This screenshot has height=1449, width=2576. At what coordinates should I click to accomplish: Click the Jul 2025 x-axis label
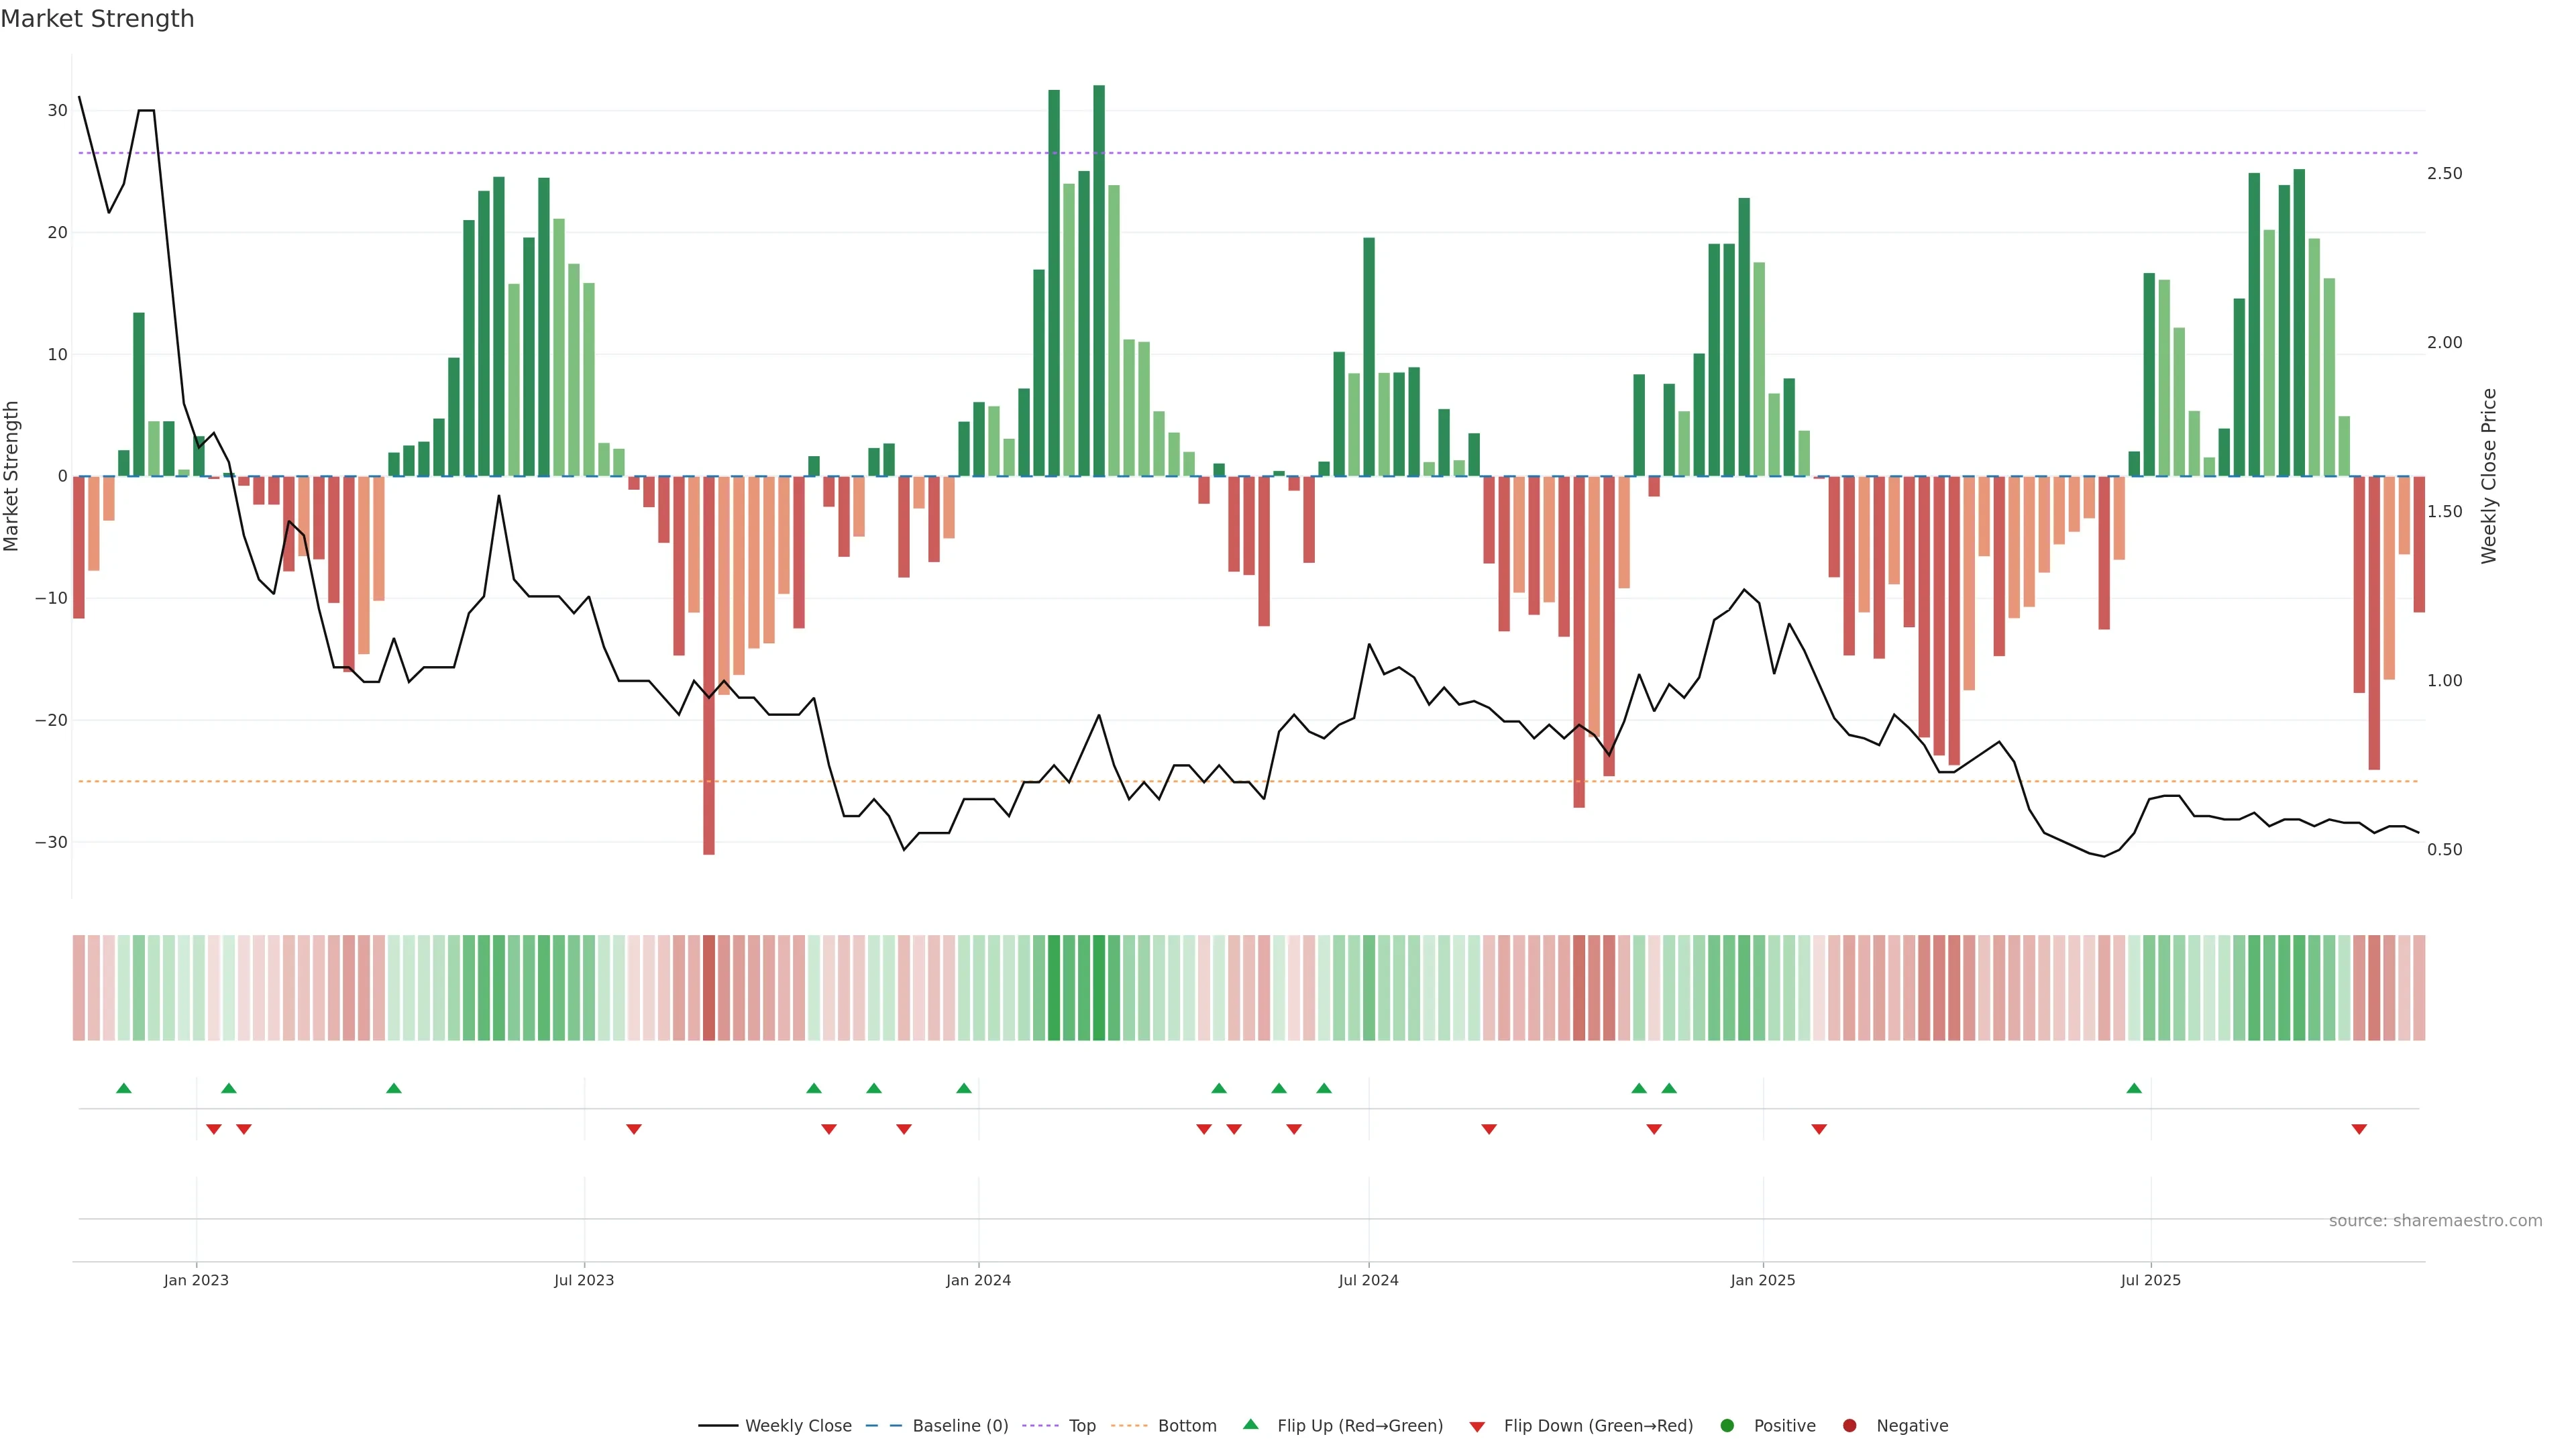click(x=2150, y=1280)
